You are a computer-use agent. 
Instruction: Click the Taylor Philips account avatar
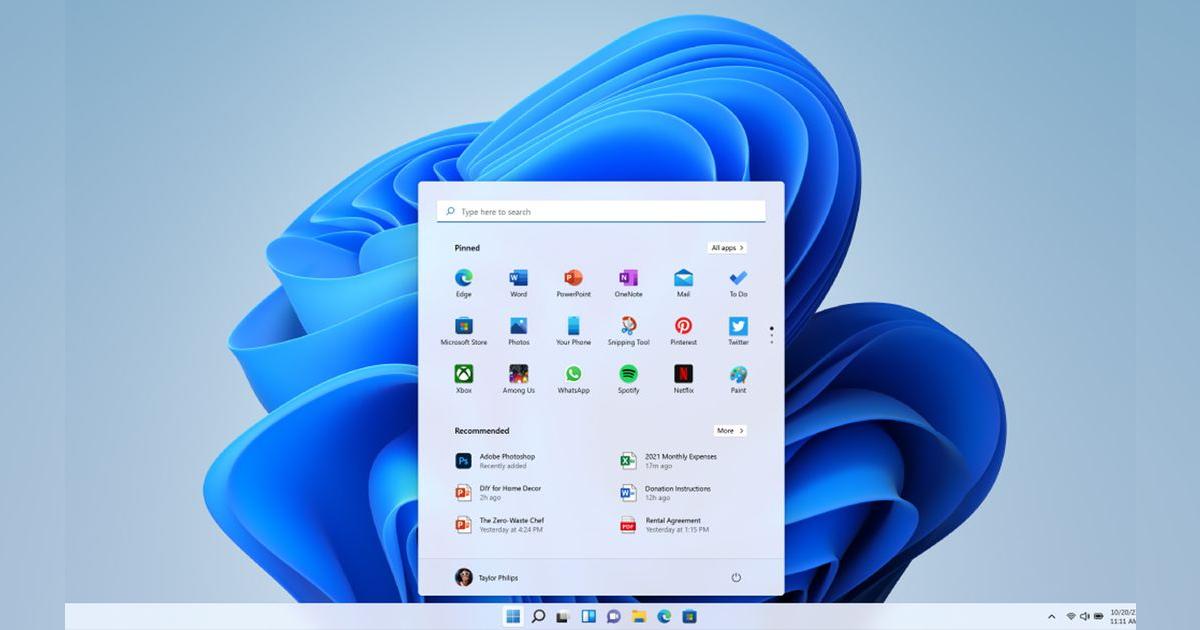(x=466, y=577)
